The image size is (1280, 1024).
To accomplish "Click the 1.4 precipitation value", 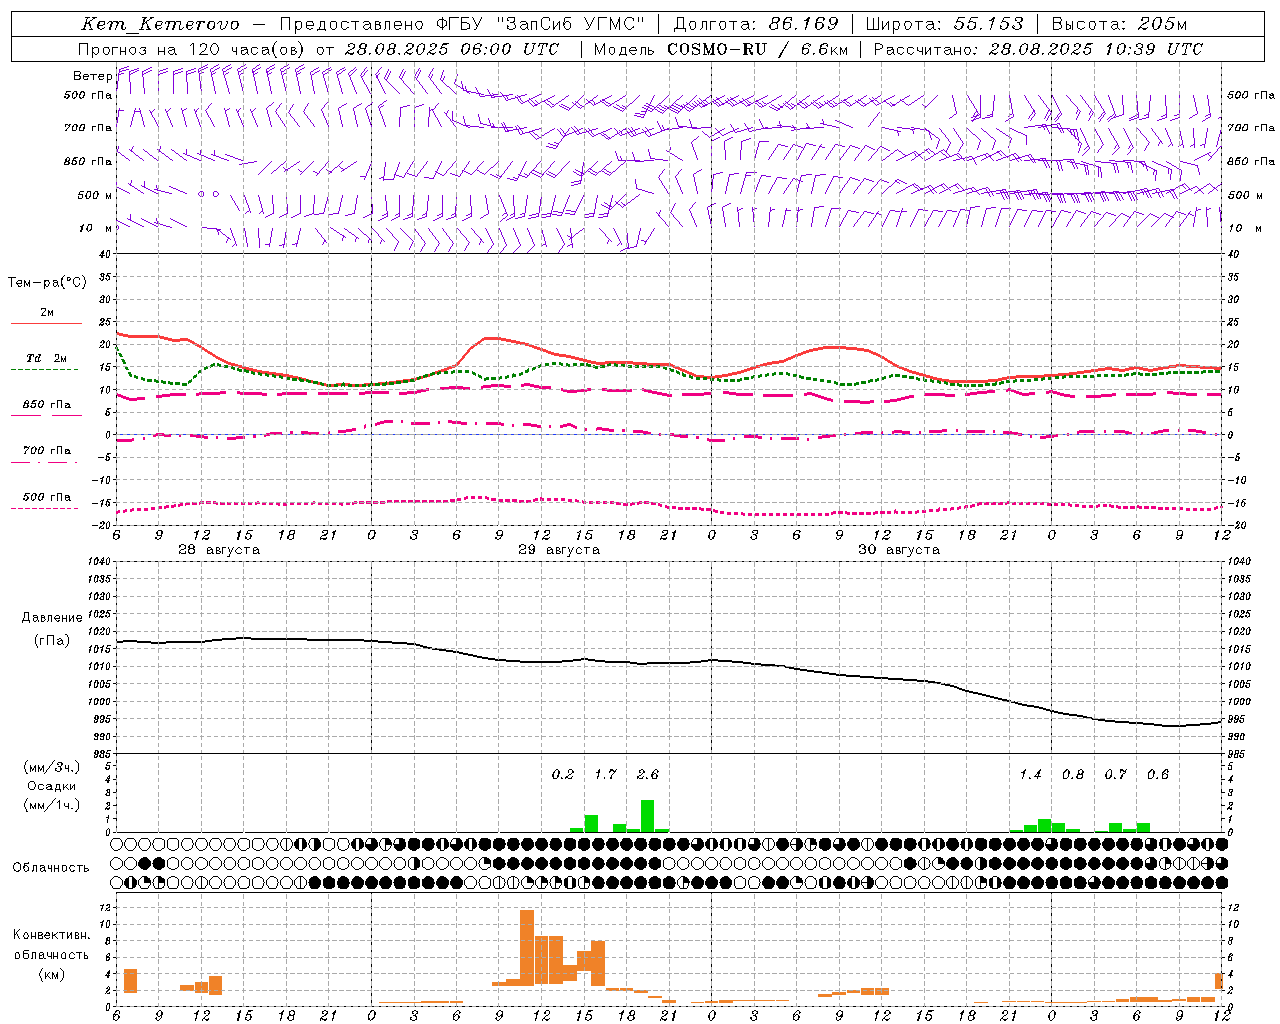I will (1030, 775).
